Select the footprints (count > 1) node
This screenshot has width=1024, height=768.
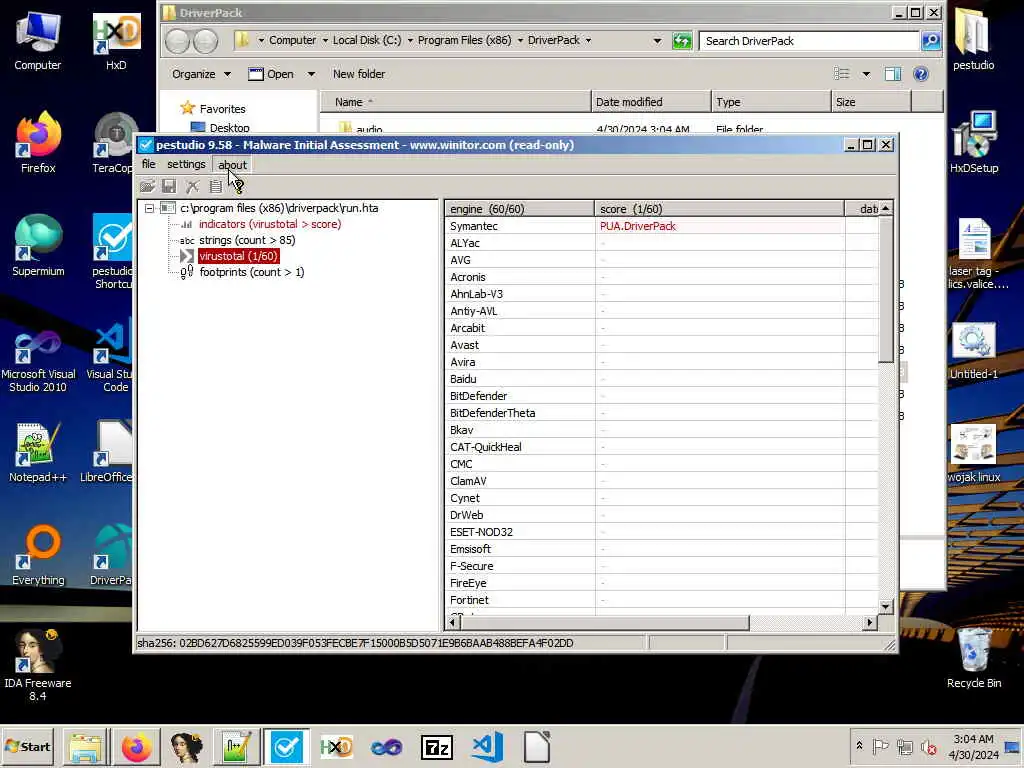coord(251,272)
